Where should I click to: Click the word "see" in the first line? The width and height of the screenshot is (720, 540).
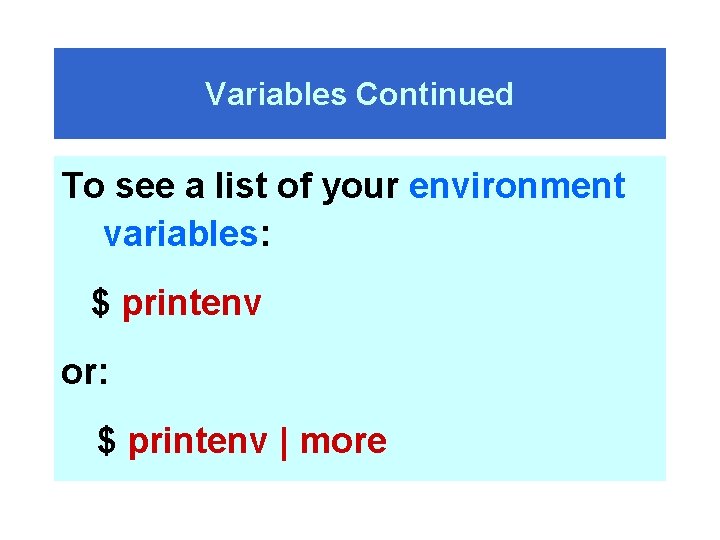(145, 188)
